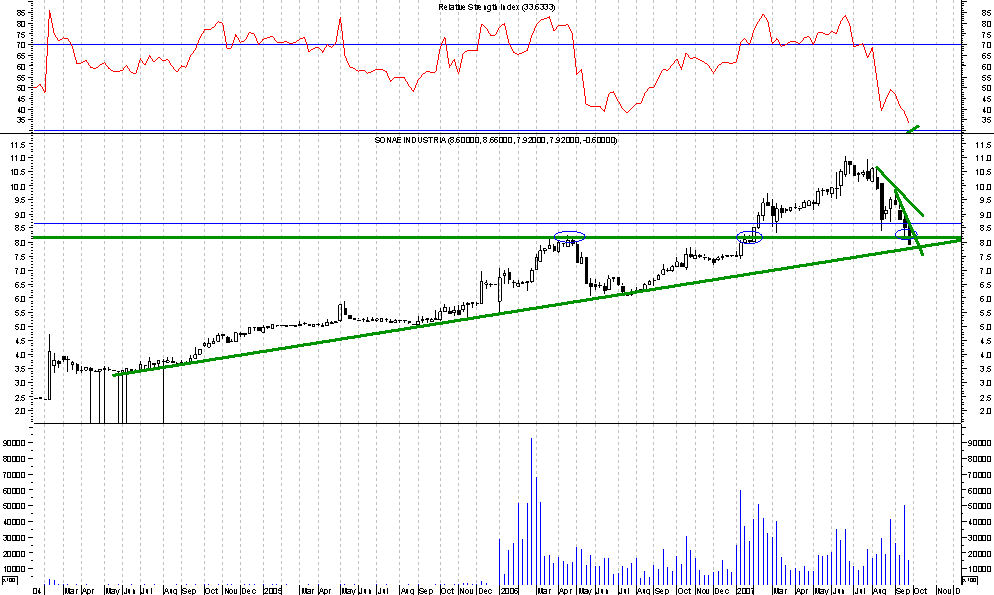Click the 6.0 label on the right price axis

(984, 299)
